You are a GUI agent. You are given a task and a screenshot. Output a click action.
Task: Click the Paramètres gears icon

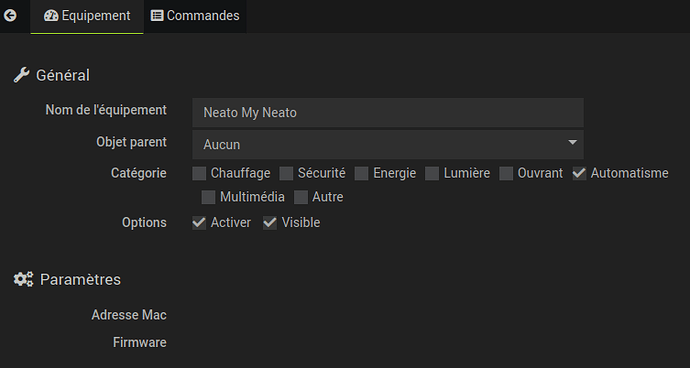click(x=23, y=279)
